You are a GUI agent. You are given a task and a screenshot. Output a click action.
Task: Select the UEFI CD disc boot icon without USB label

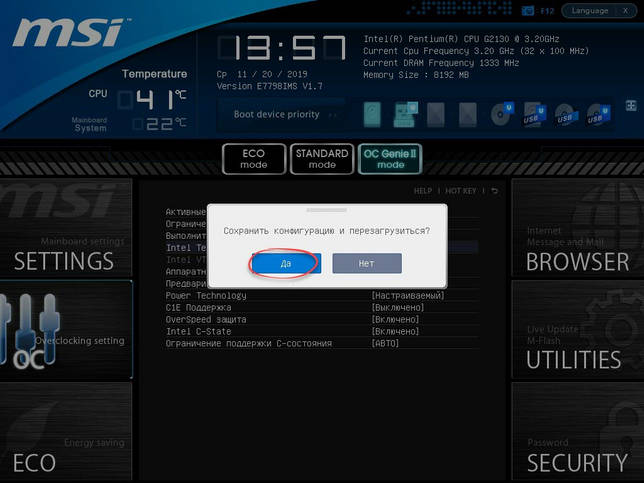(x=501, y=114)
